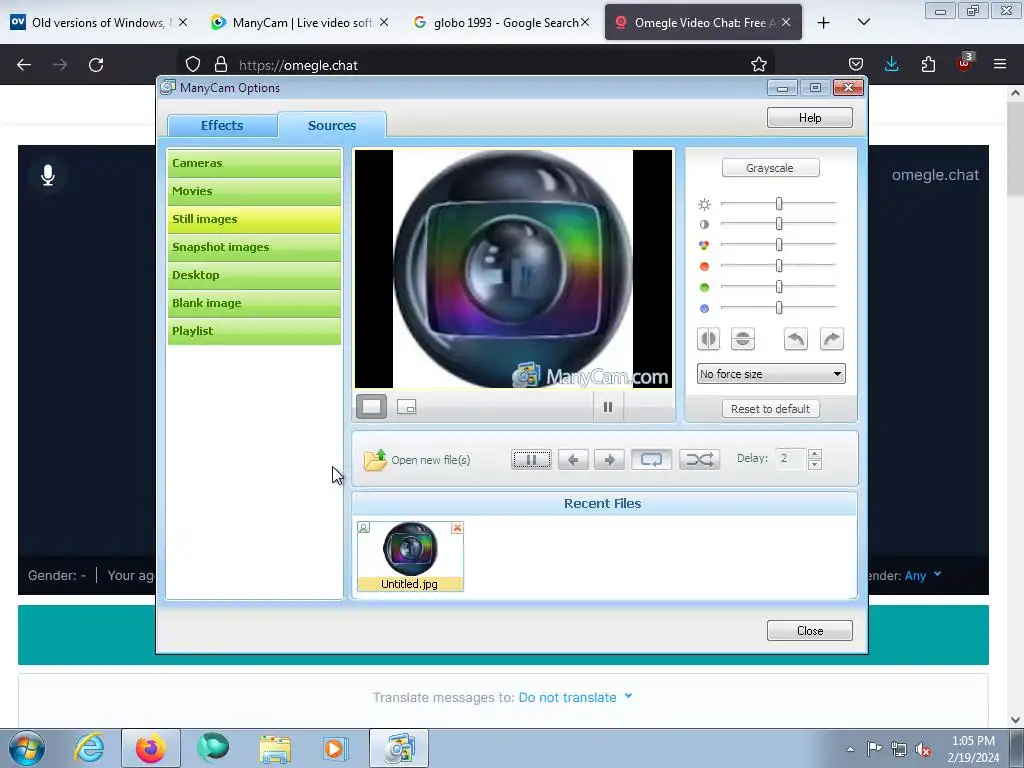Viewport: 1024px width, 768px height.
Task: Click Reset to default button
Action: tap(771, 409)
